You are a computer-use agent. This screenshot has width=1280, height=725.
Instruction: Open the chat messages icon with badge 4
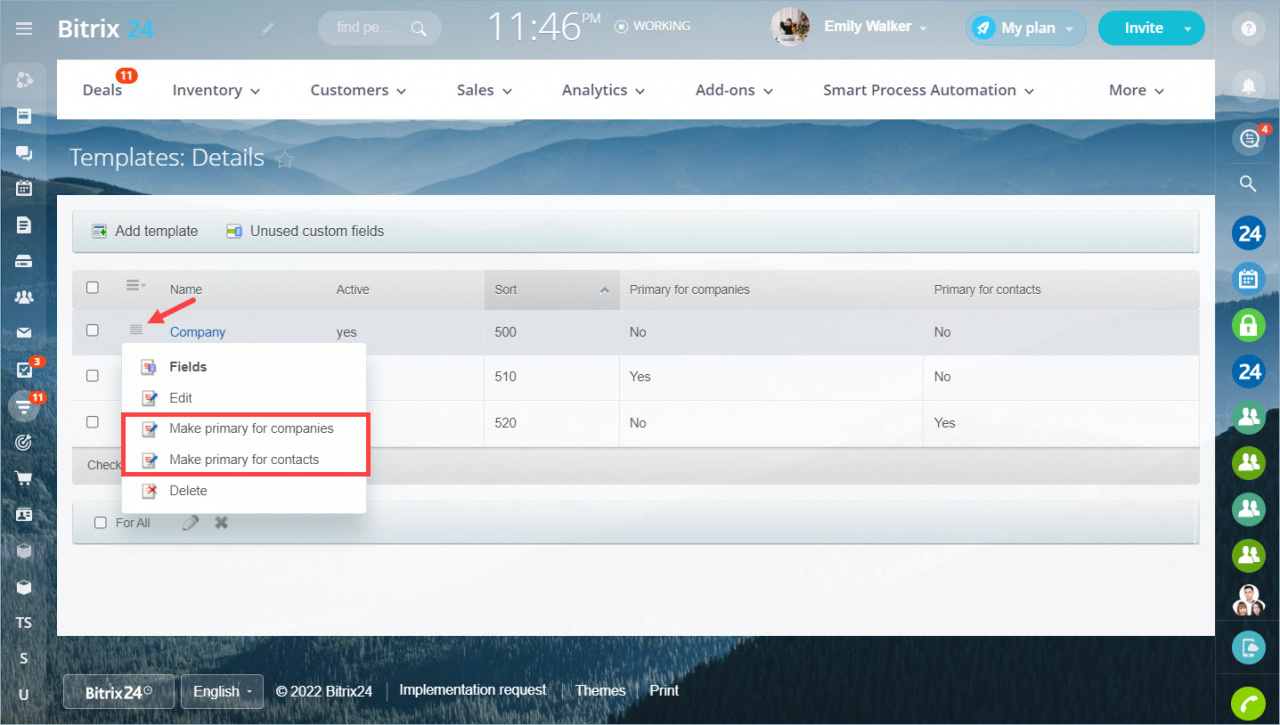click(1248, 140)
